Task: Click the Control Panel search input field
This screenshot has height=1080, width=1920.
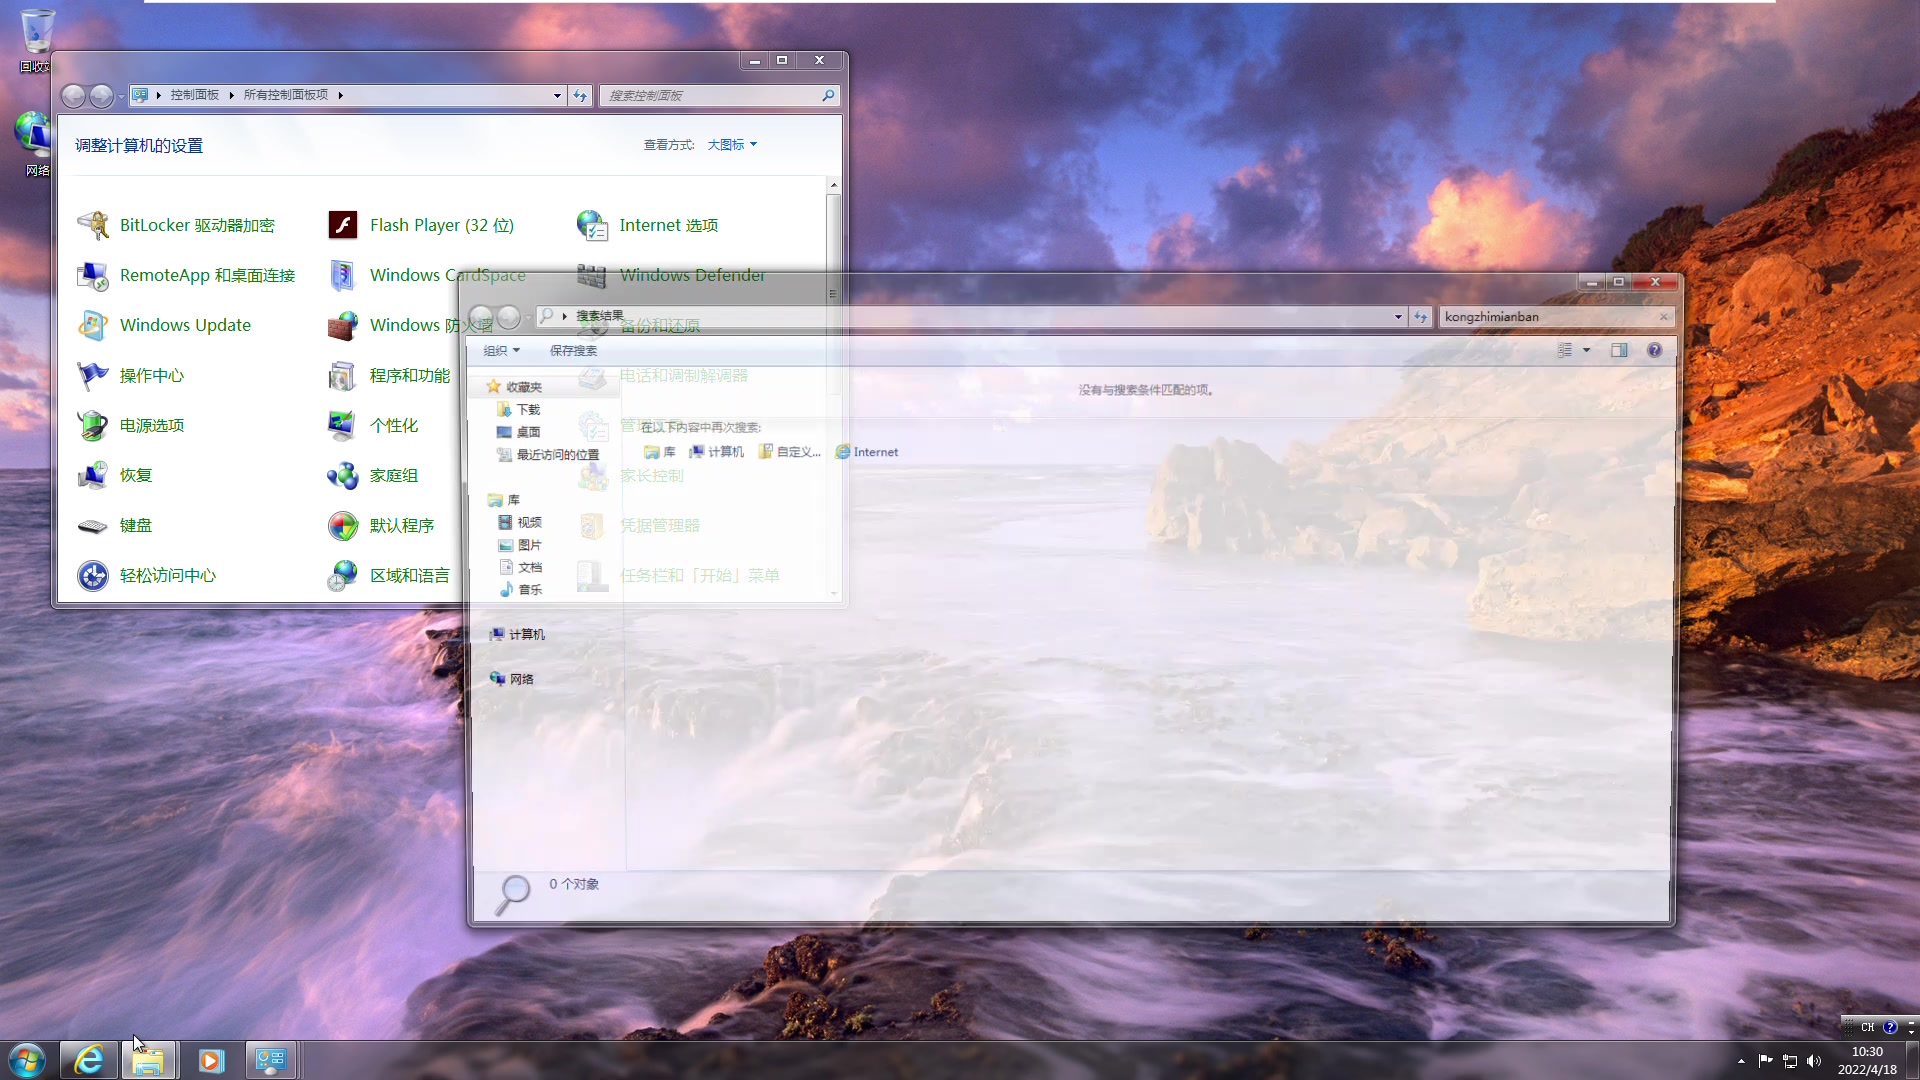Action: (x=710, y=95)
